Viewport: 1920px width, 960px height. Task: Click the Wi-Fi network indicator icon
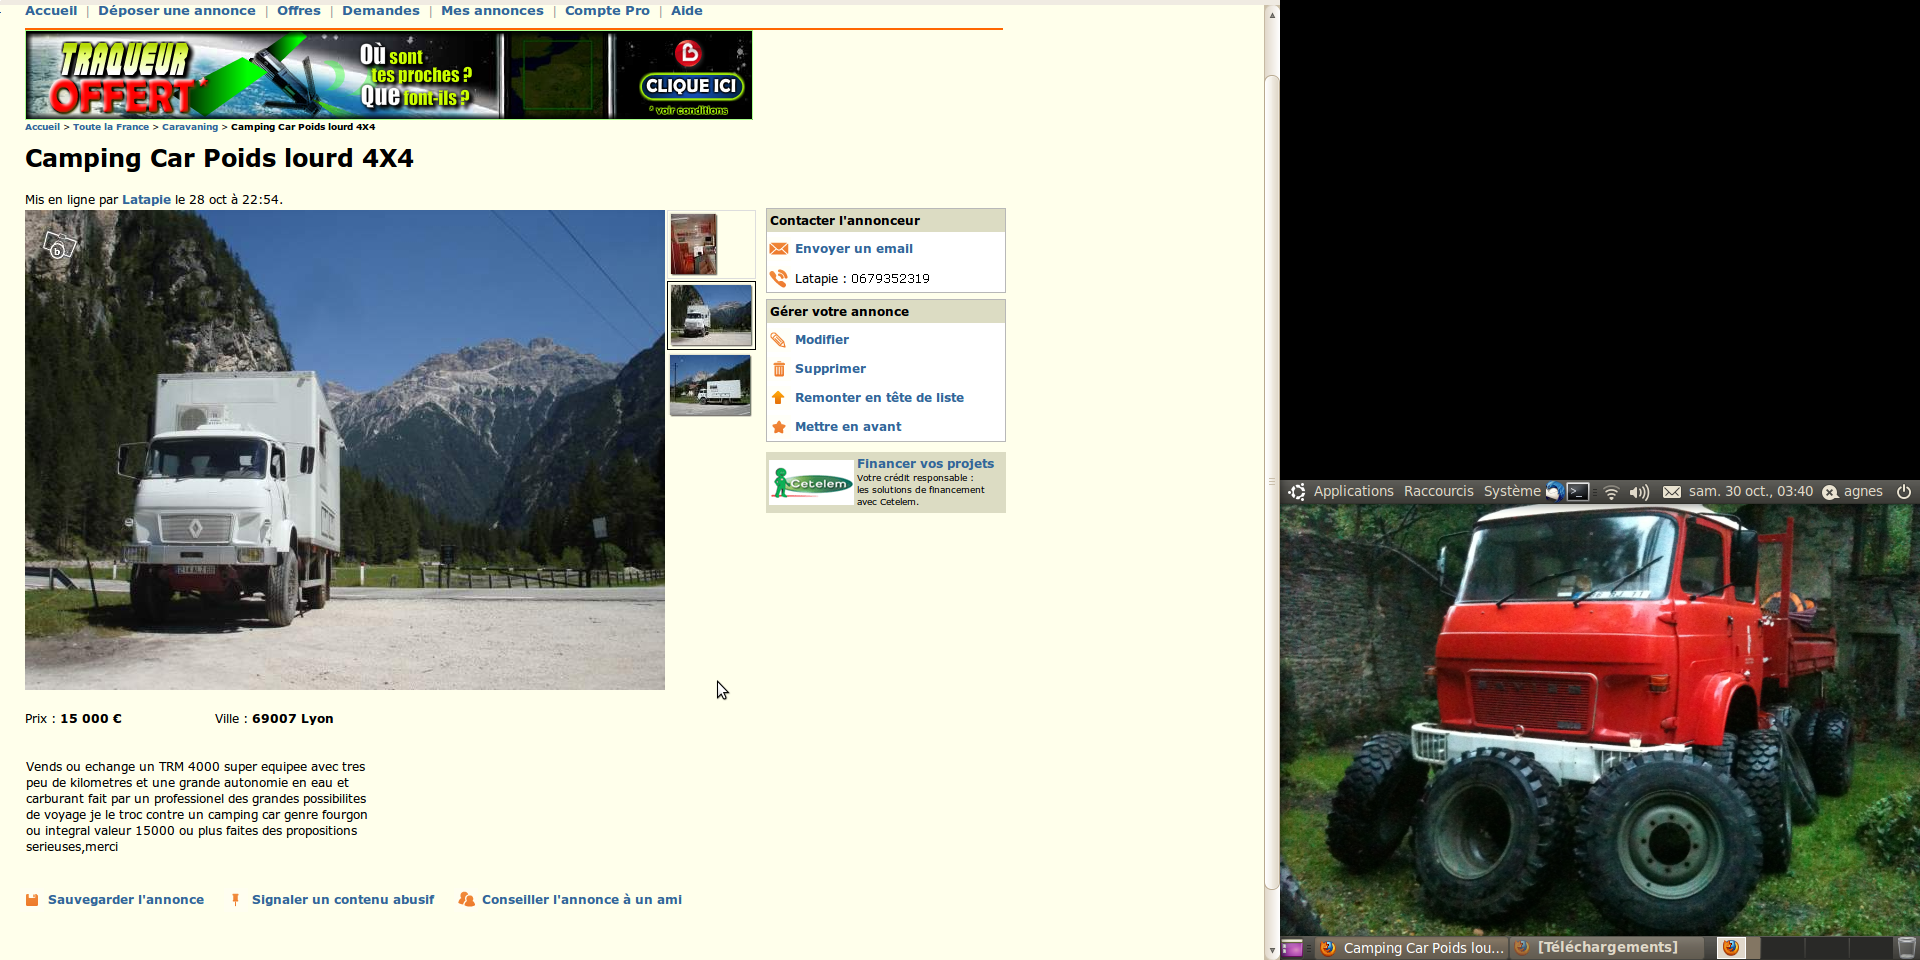click(1611, 492)
